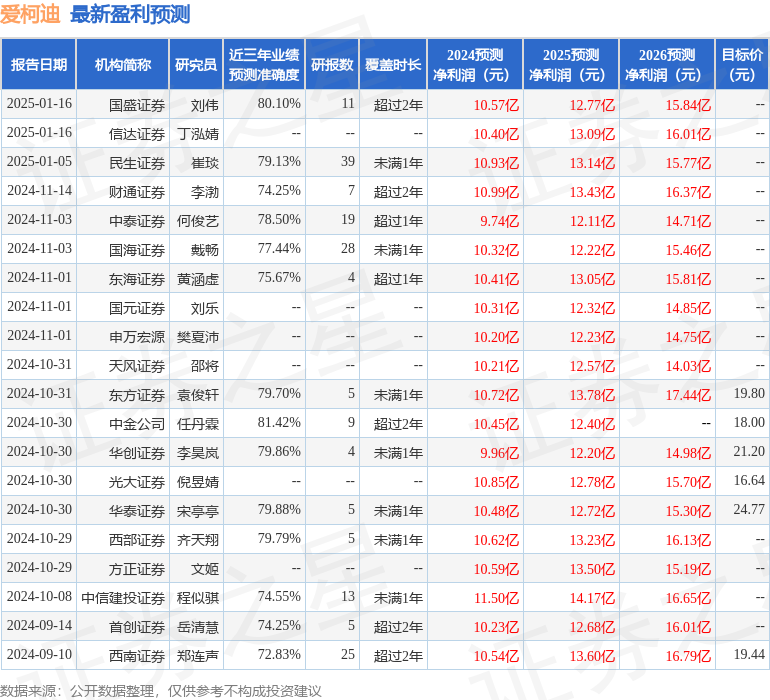Click the date 2024-09-14
Screen dimensions: 770x700
click(x=39, y=625)
